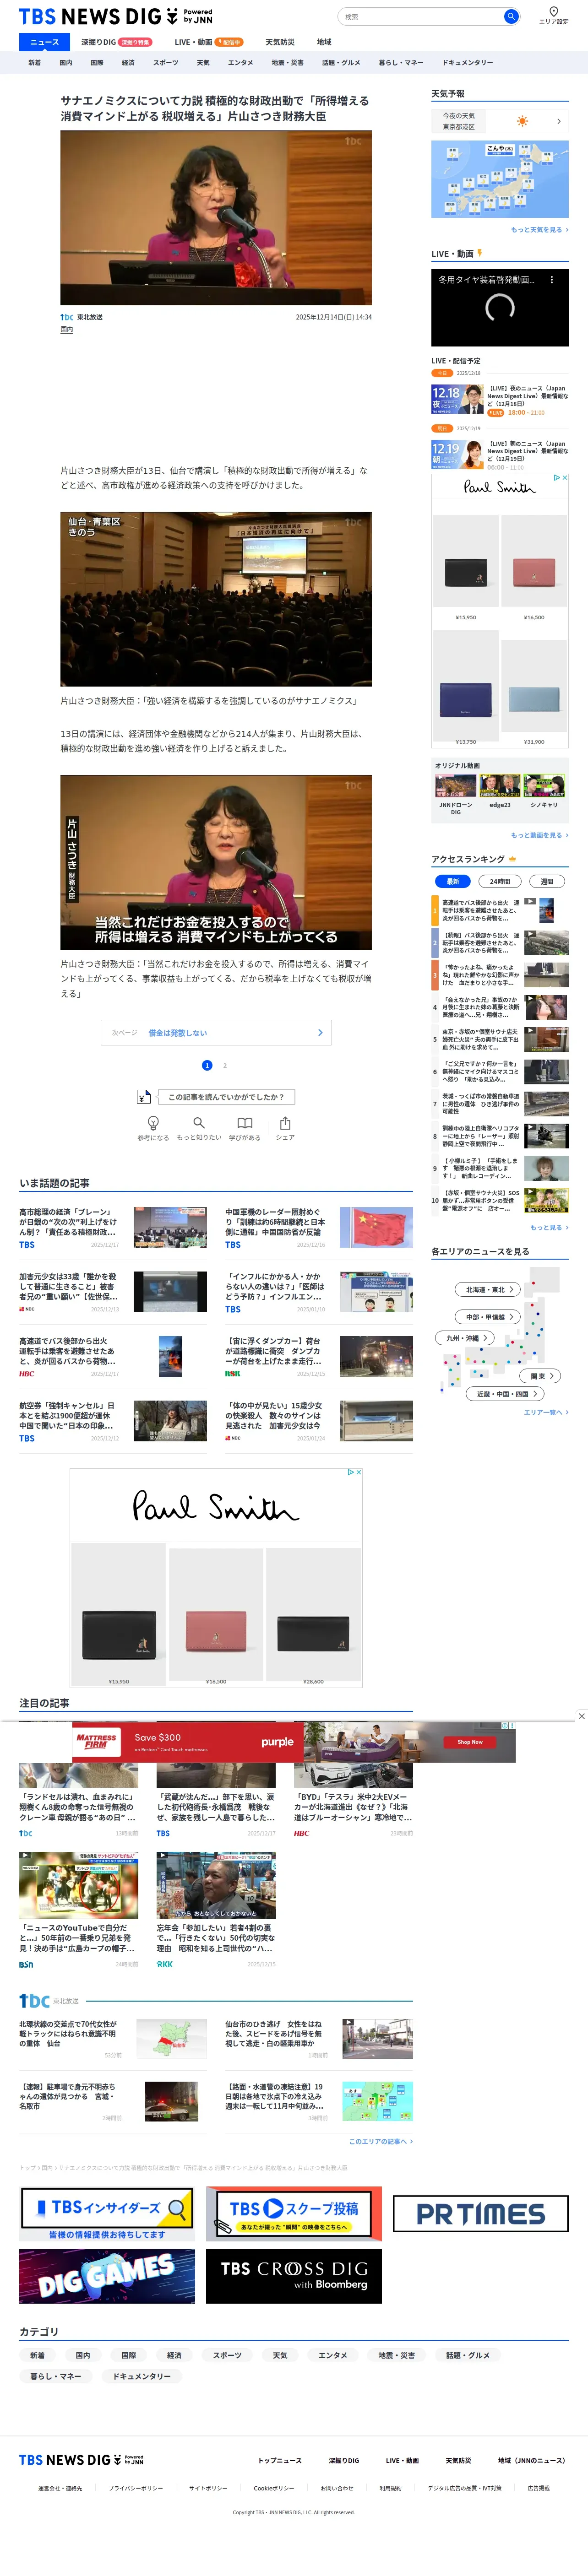Image resolution: width=588 pixels, height=2576 pixels.
Task: Select the LIVE・動画 tab
Action: (x=208, y=42)
